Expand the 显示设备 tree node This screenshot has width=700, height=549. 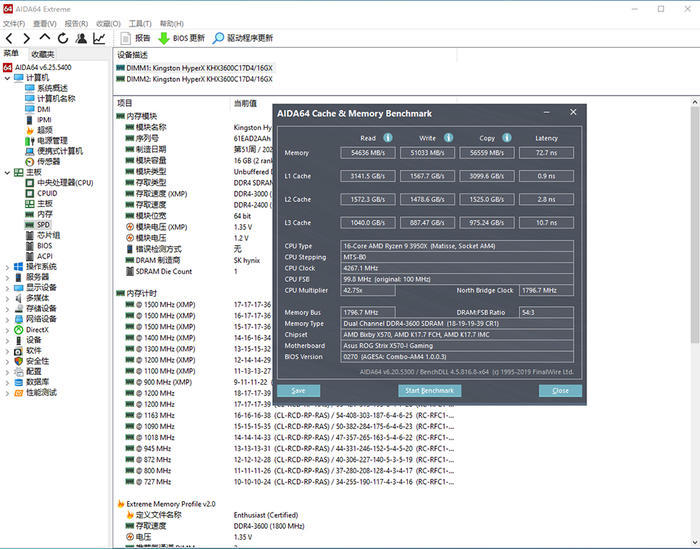(x=7, y=288)
